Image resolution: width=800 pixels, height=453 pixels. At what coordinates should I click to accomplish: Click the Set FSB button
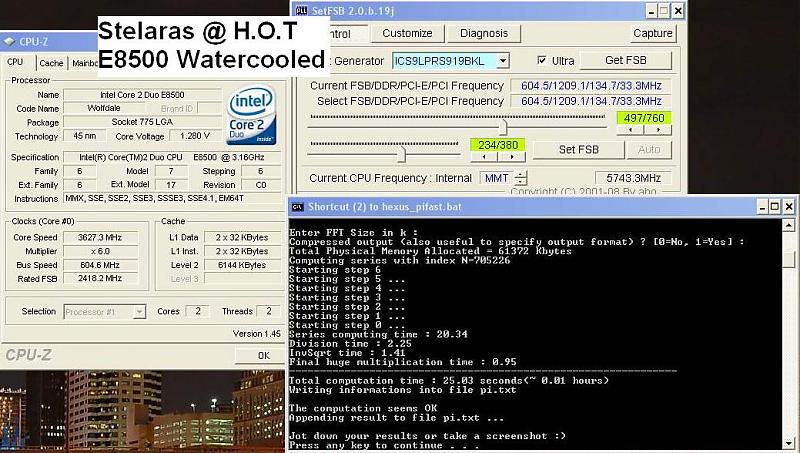tap(579, 149)
